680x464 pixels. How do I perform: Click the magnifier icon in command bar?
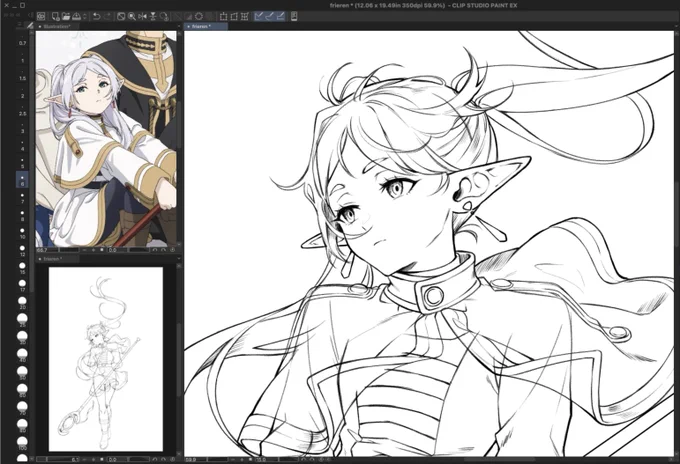131,16
